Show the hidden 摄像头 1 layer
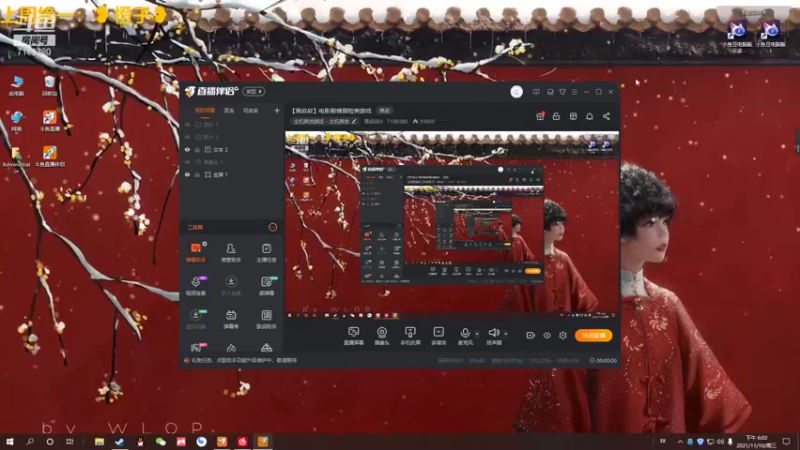This screenshot has width=800, height=450. [x=187, y=162]
